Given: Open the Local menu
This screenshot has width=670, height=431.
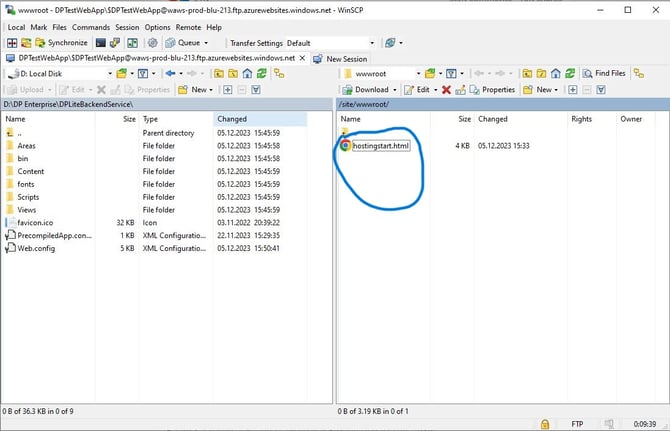Looking at the screenshot, I should point(16,27).
